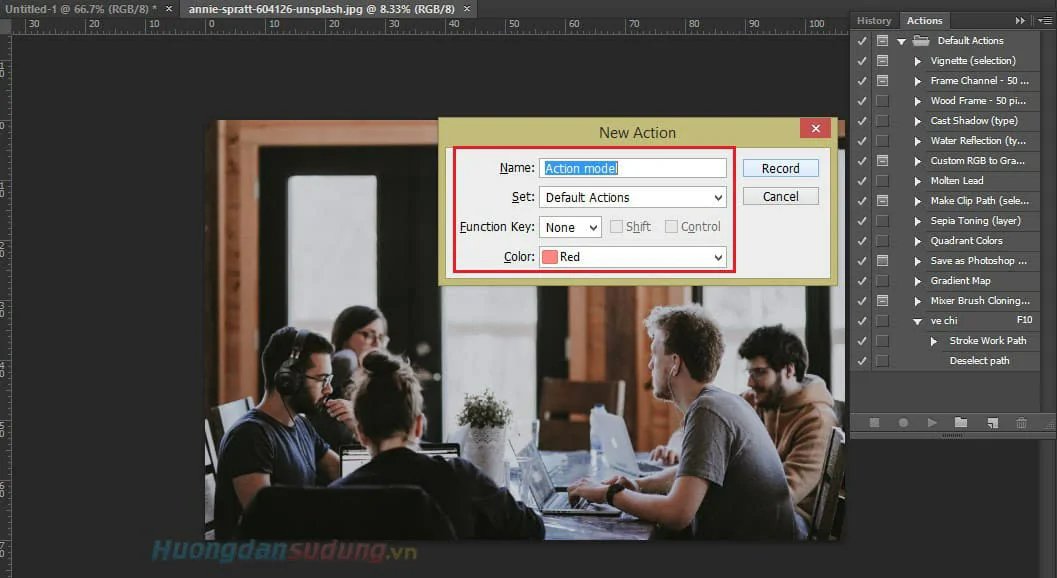
Task: Cancel the New Action dialog
Action: click(x=780, y=196)
